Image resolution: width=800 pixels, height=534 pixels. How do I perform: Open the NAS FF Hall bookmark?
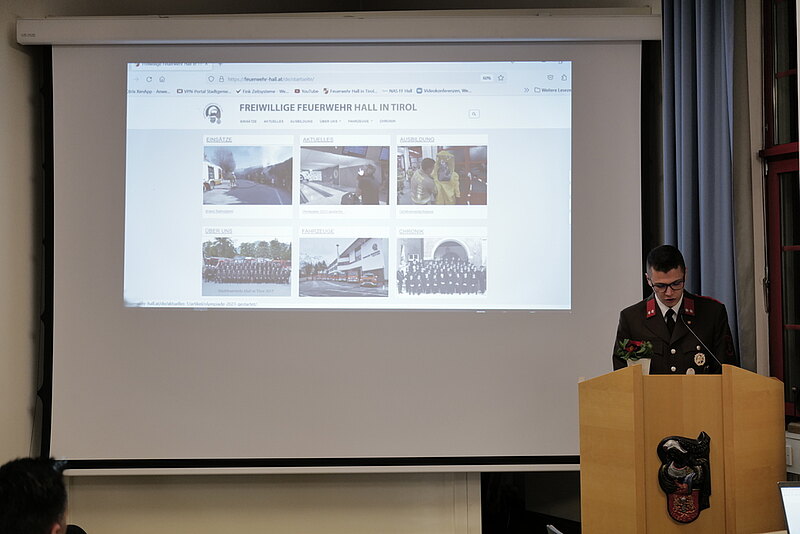click(397, 91)
